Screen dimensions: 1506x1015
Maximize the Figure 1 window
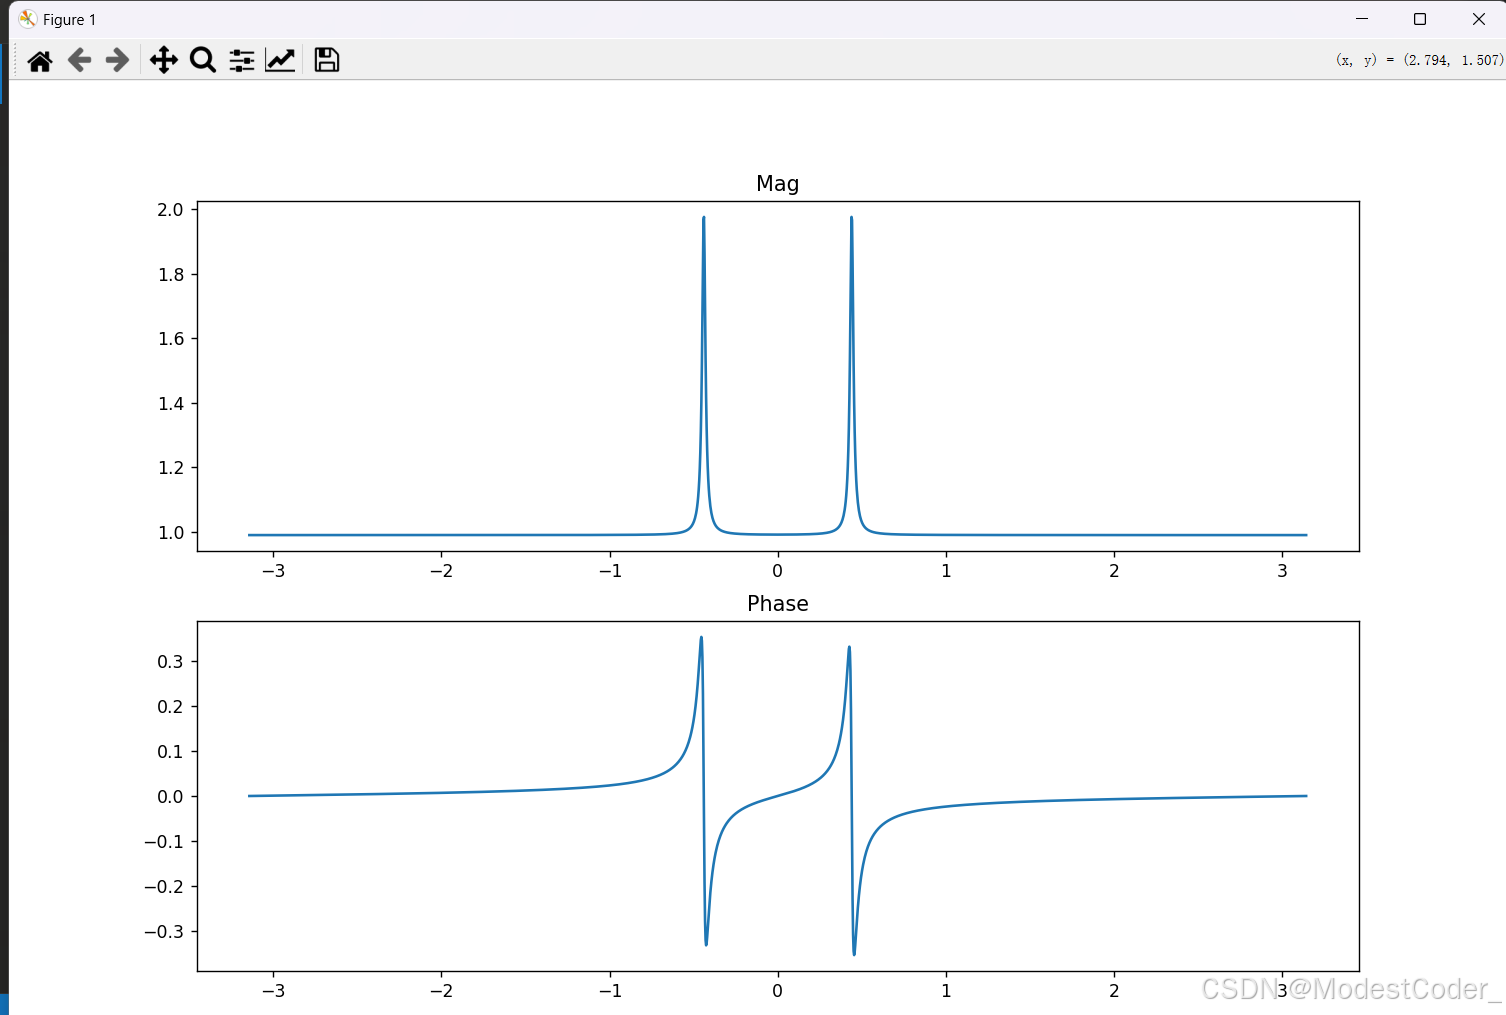1420,19
